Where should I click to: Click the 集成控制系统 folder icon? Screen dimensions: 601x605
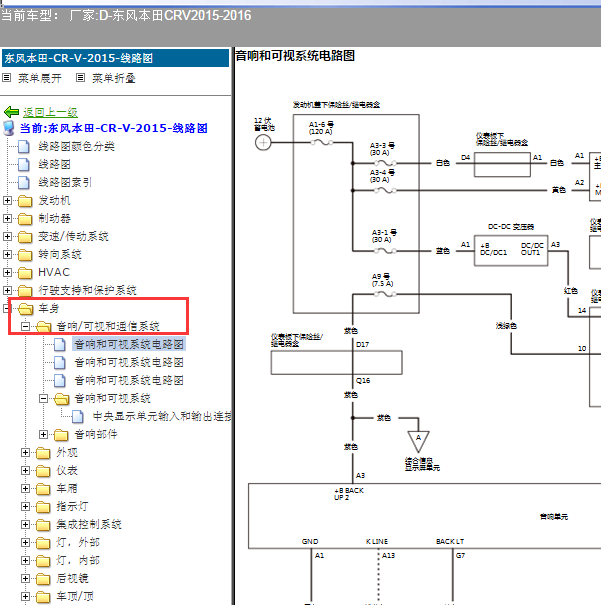[42, 524]
